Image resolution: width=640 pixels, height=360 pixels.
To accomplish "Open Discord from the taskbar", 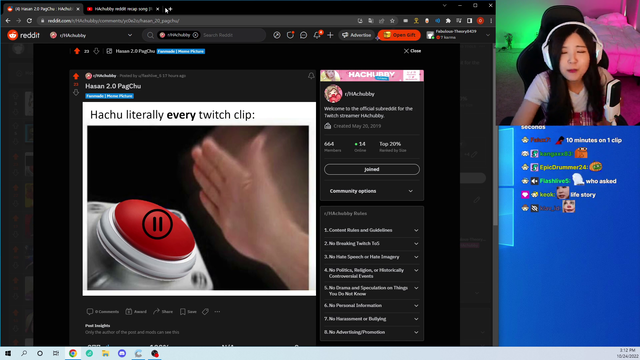I will click(122, 353).
